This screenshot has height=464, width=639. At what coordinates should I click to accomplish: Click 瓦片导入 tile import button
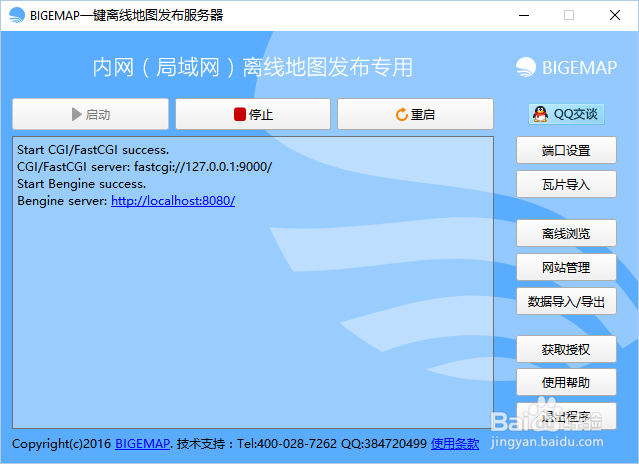pyautogui.click(x=566, y=184)
